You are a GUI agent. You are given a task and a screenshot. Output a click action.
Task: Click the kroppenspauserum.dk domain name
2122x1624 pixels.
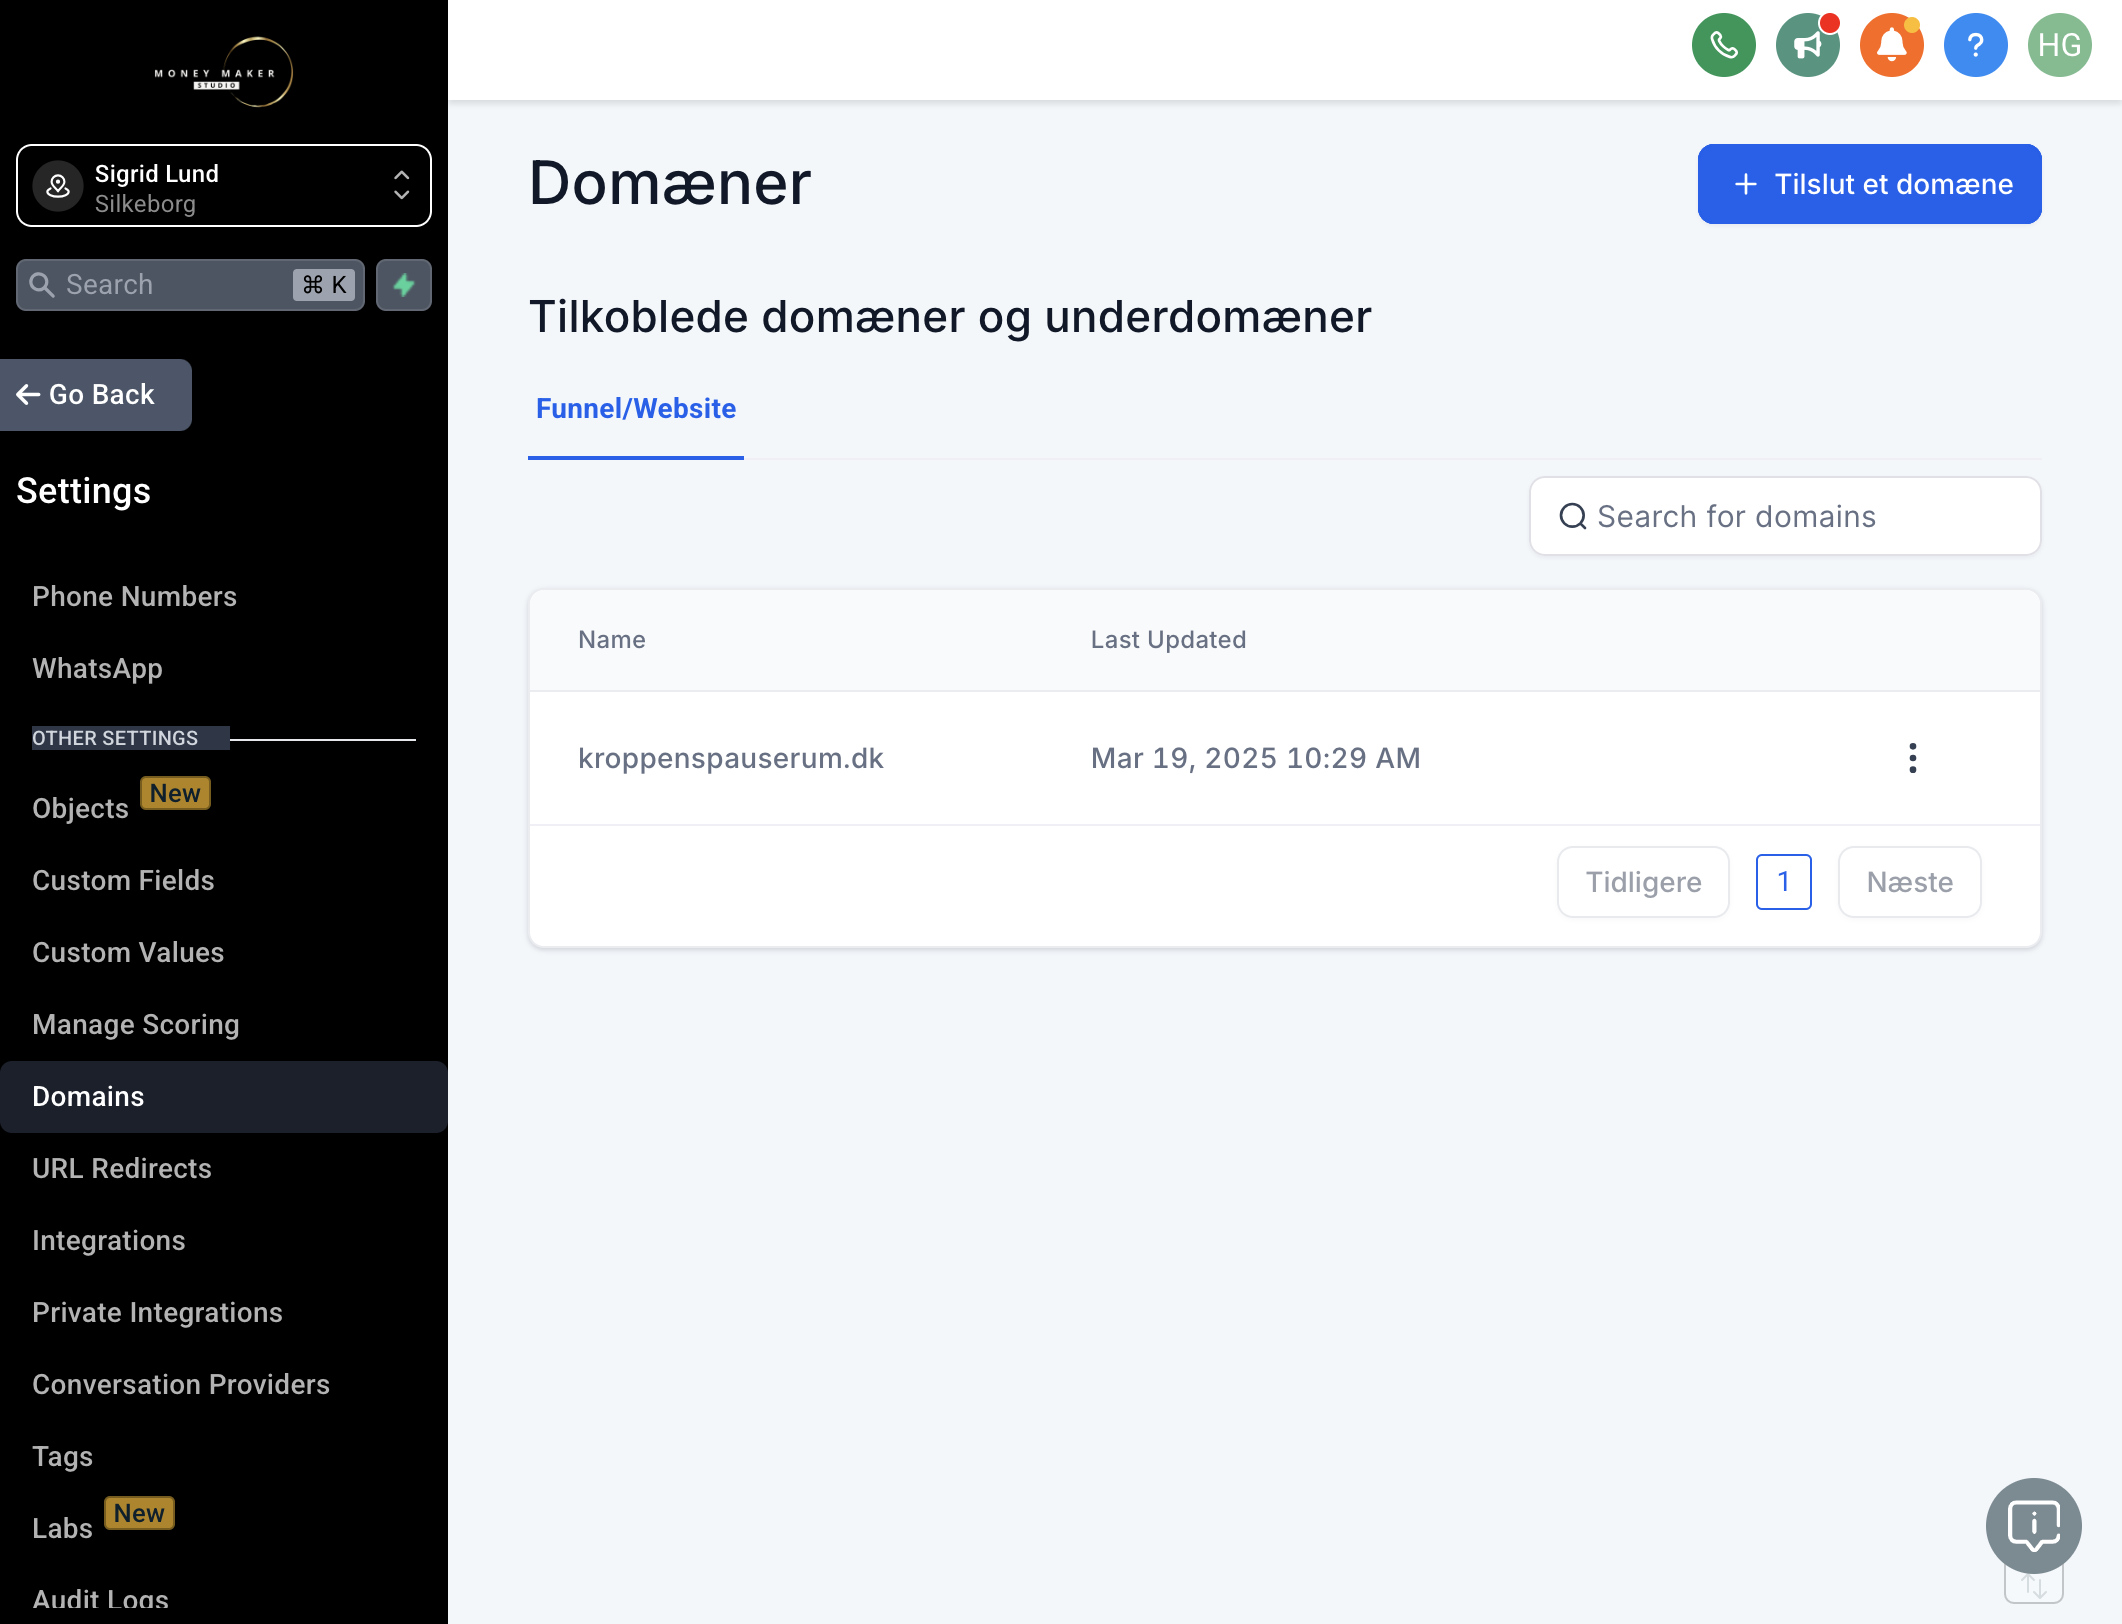coord(731,758)
